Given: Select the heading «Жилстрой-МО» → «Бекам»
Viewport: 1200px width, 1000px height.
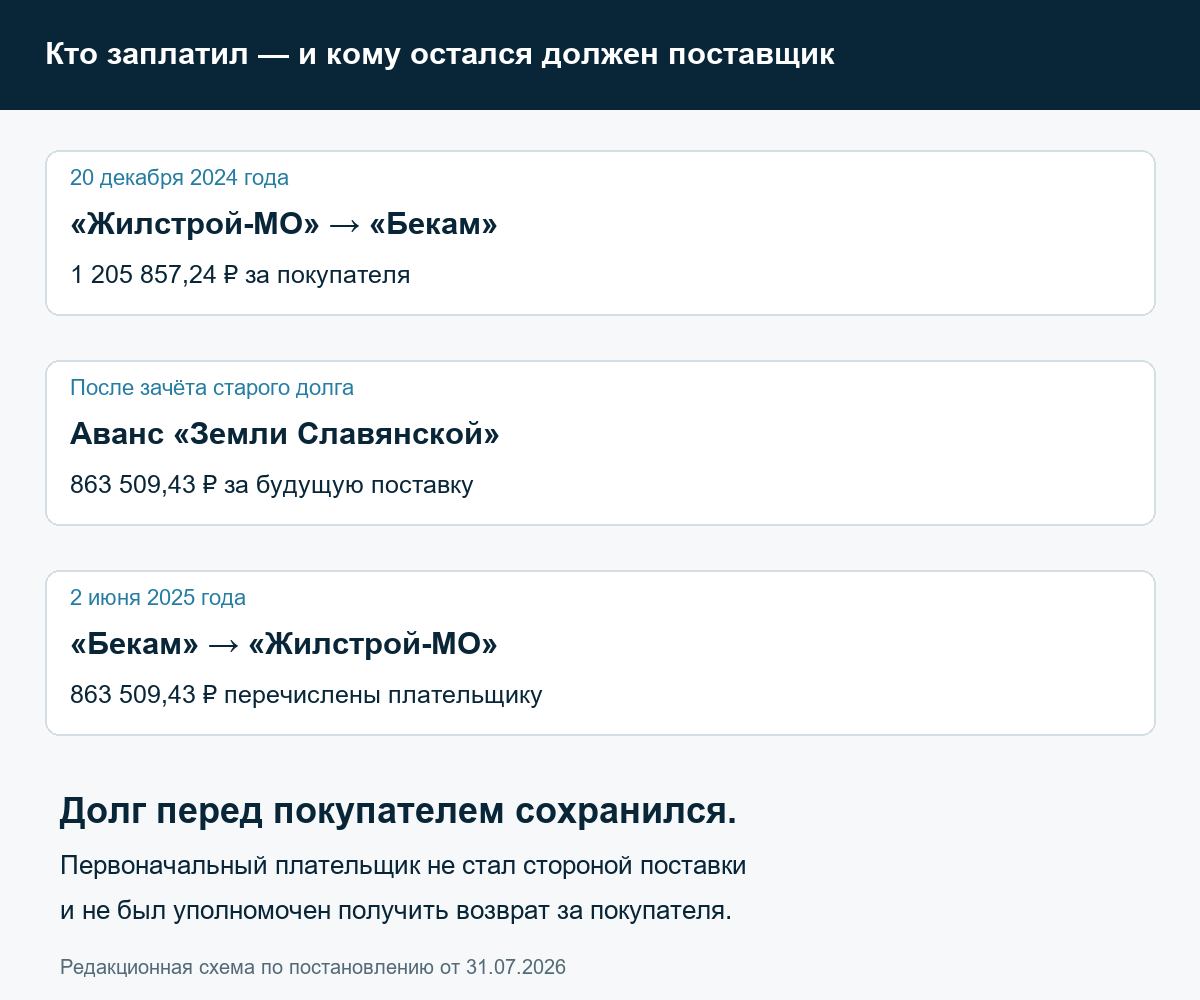Looking at the screenshot, I should [x=284, y=224].
